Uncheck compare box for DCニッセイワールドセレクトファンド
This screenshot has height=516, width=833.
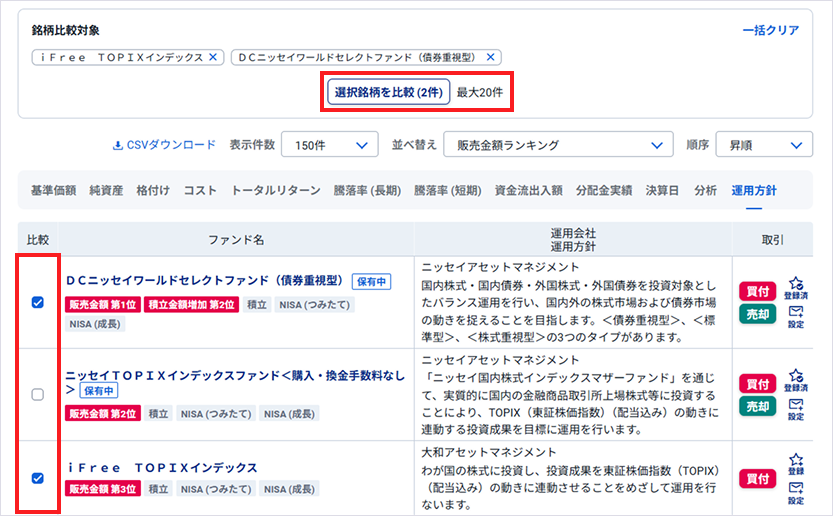click(38, 302)
